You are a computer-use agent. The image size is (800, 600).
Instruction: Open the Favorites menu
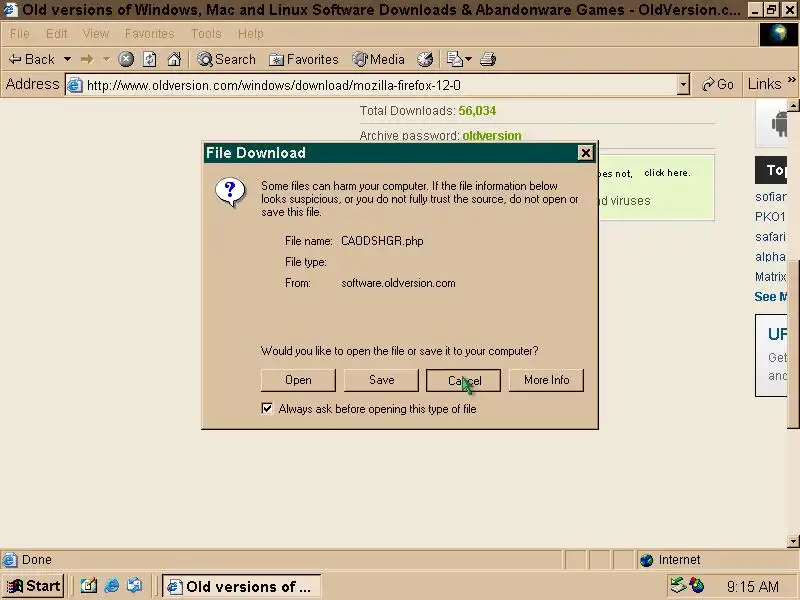149,34
